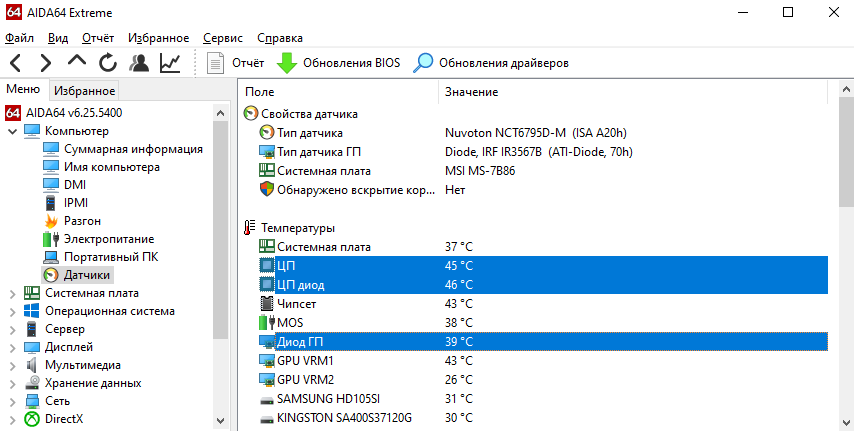Expand the DirectX tree node

point(13,419)
